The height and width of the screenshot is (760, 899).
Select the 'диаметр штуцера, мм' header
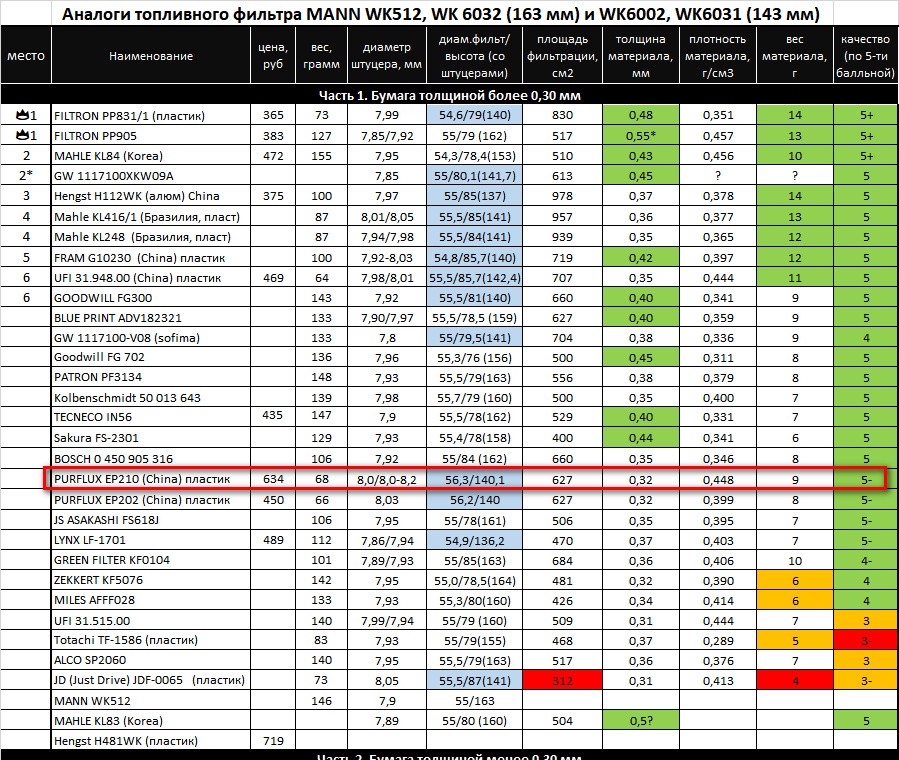(386, 56)
